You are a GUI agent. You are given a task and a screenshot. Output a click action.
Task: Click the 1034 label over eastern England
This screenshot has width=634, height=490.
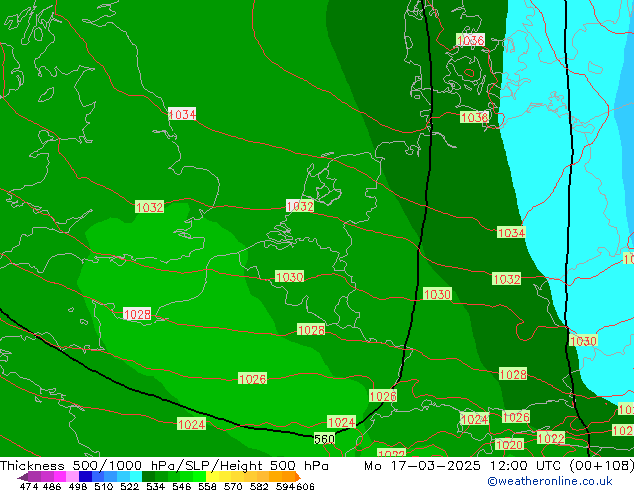click(x=182, y=114)
